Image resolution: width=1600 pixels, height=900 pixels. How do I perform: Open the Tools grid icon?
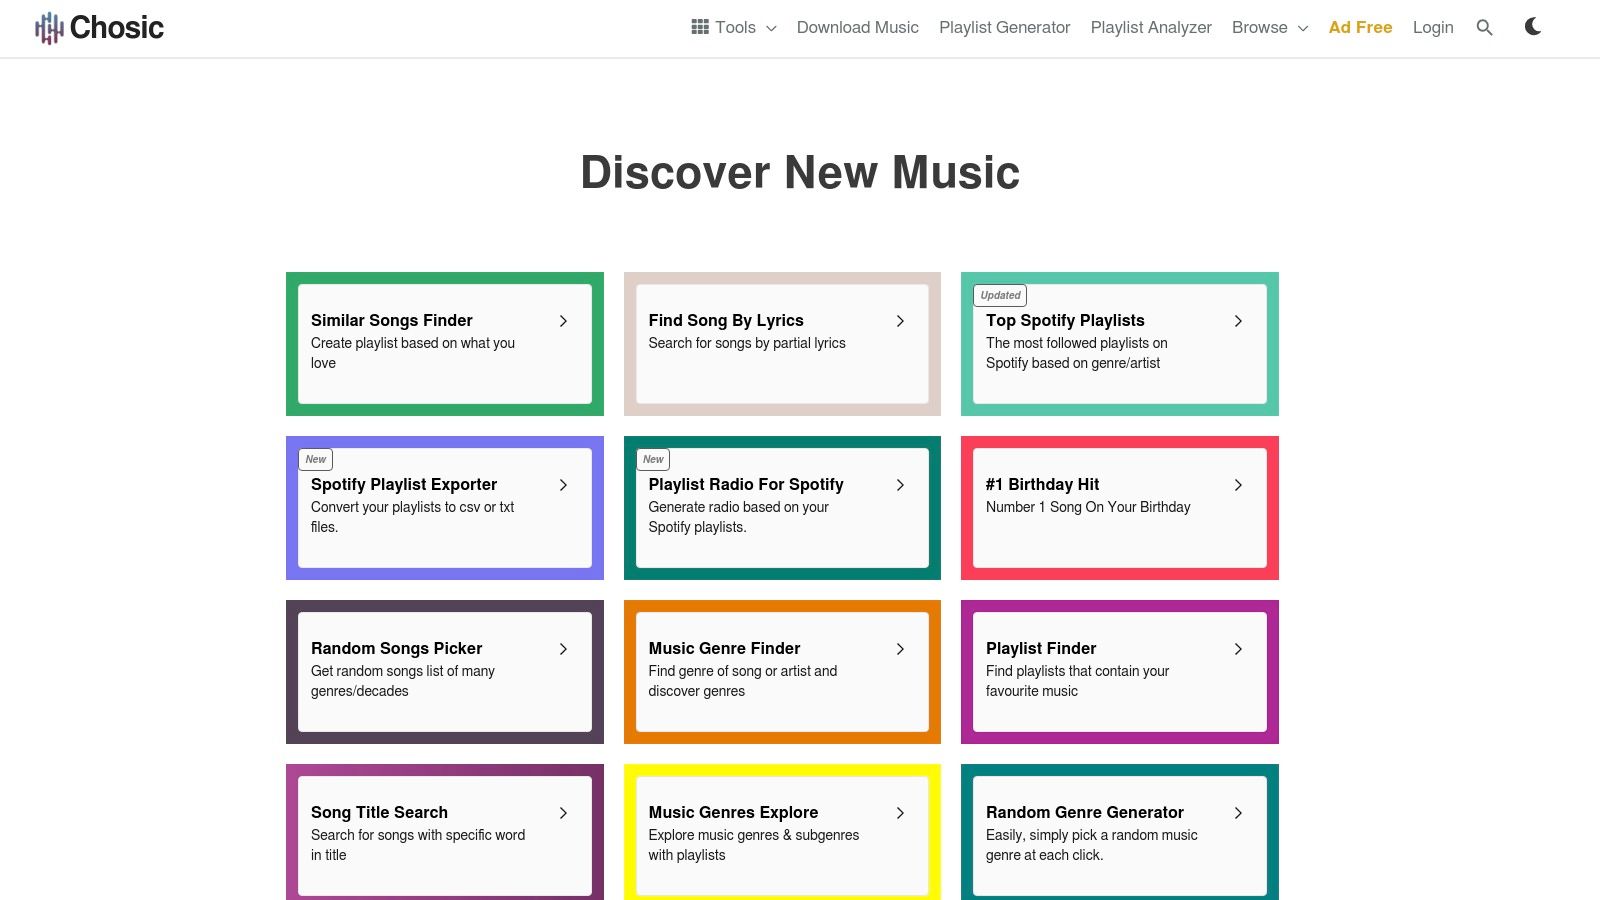(x=700, y=27)
